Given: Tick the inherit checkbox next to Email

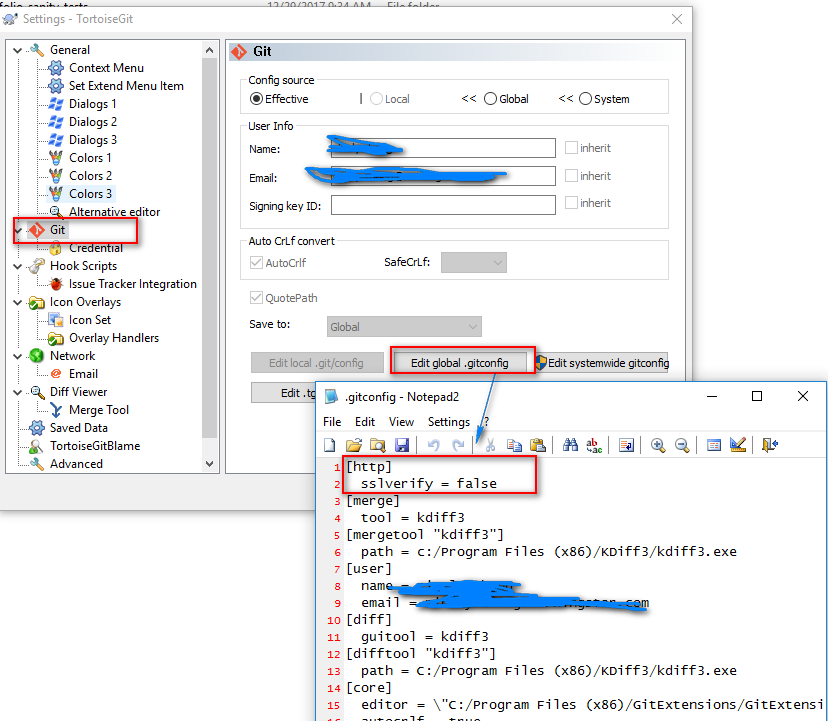Looking at the screenshot, I should (x=571, y=175).
